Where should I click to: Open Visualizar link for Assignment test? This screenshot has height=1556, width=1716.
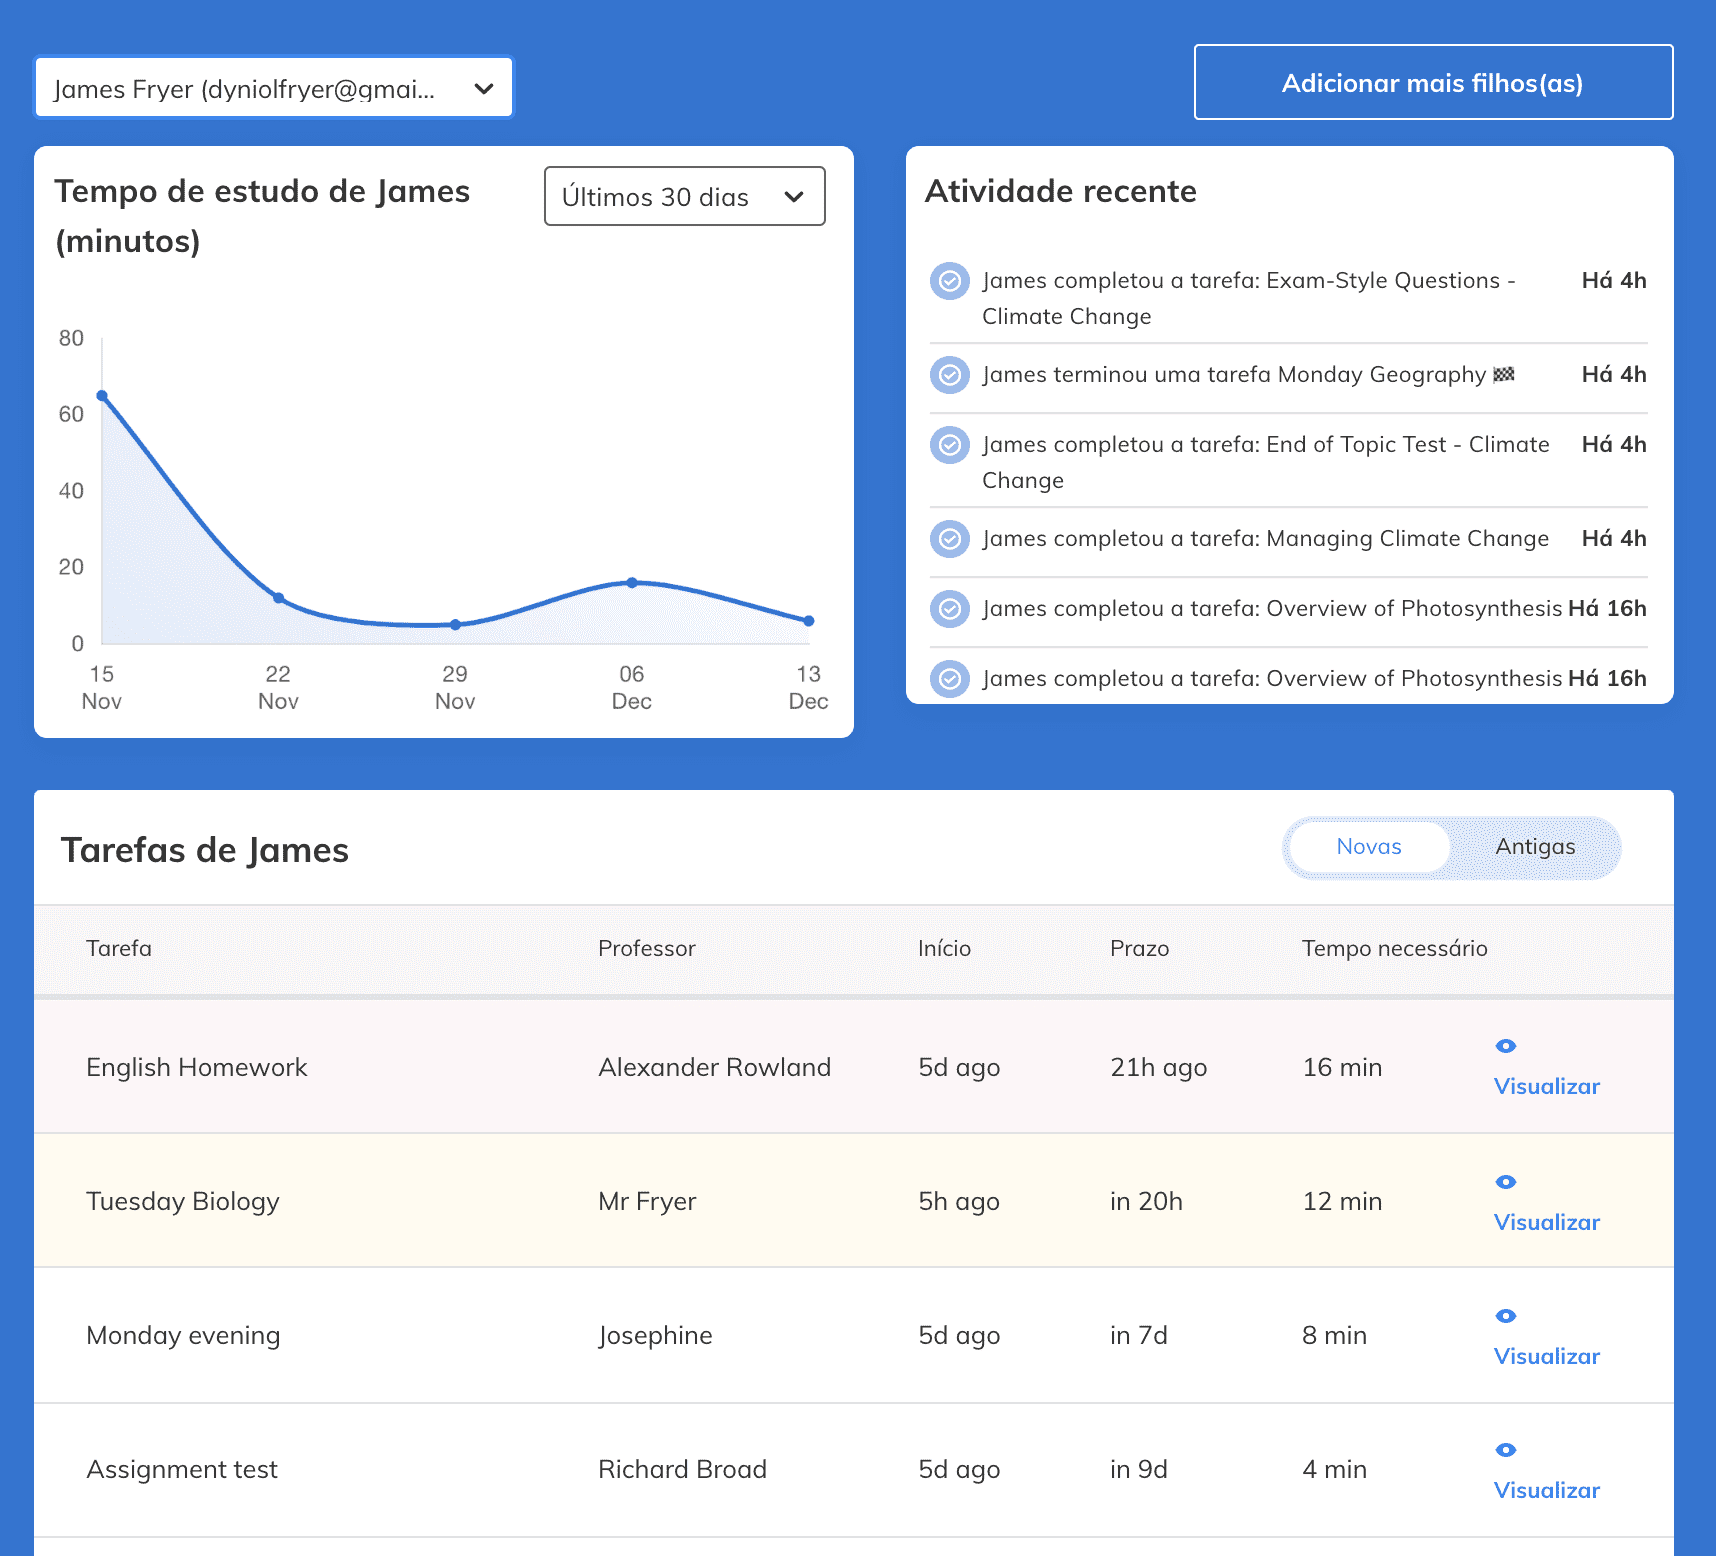pos(1546,1490)
